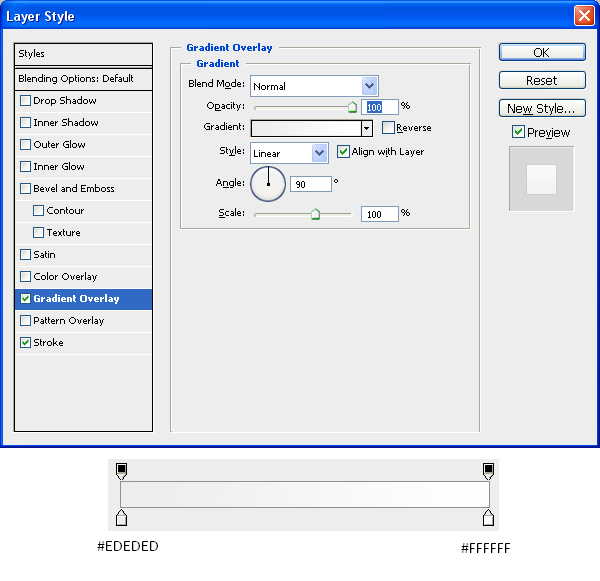Click the gradient editor bar
600x581 pixels.
point(305,495)
